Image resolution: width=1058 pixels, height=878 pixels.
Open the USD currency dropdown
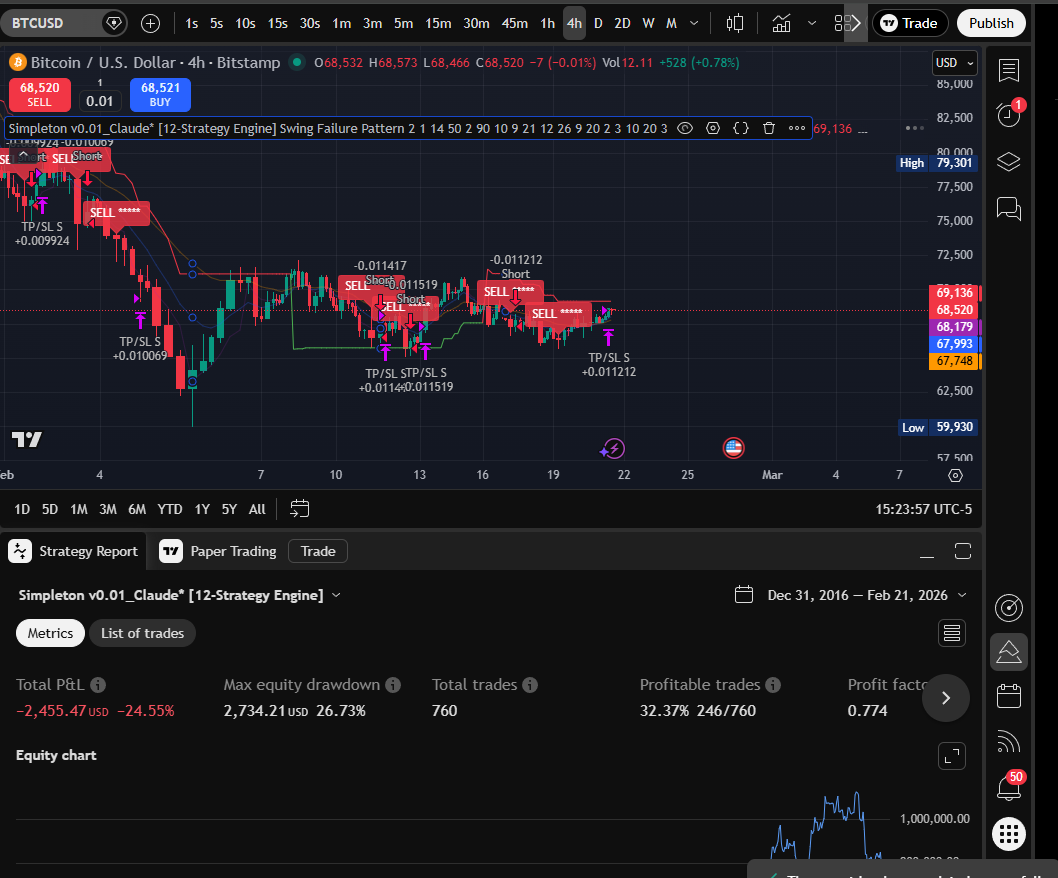[953, 62]
